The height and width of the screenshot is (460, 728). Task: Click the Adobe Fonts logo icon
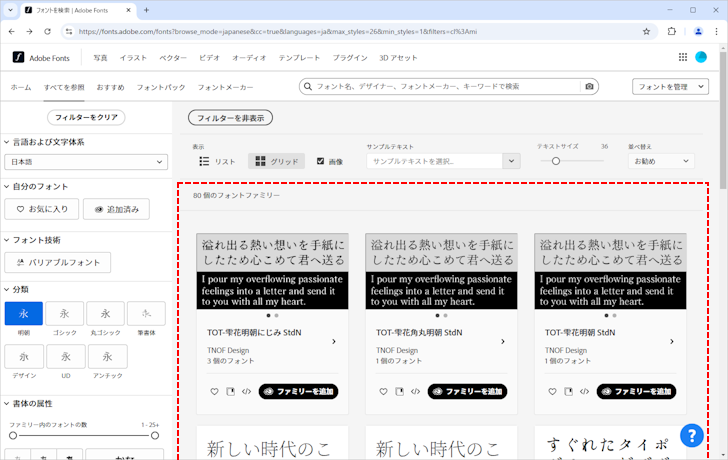click(18, 57)
